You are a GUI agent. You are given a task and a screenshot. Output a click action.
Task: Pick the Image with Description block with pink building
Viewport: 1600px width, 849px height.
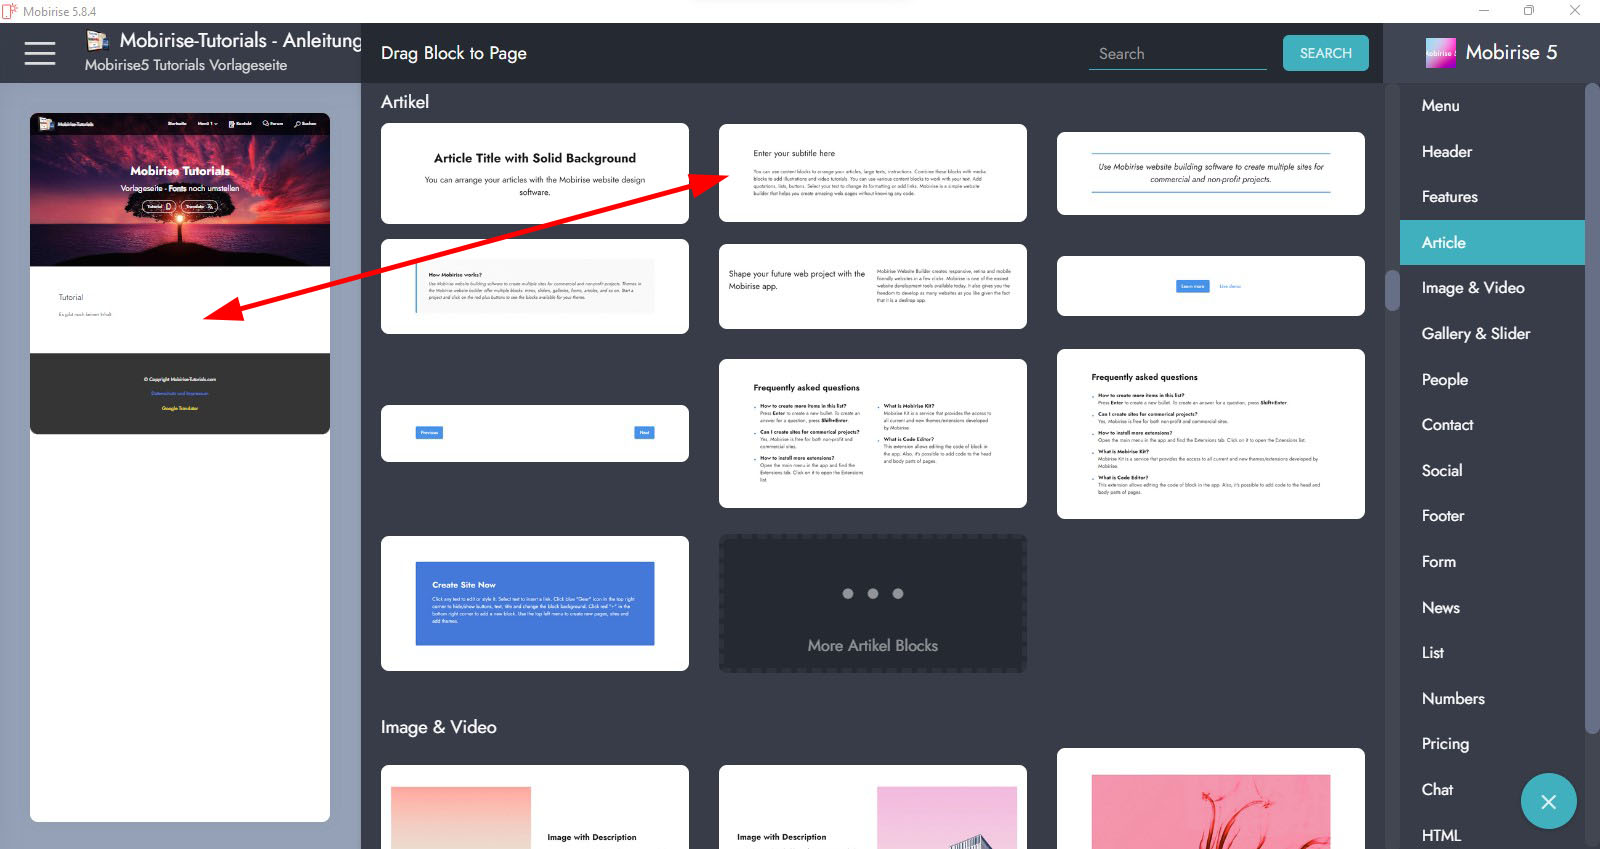pyautogui.click(x=873, y=807)
